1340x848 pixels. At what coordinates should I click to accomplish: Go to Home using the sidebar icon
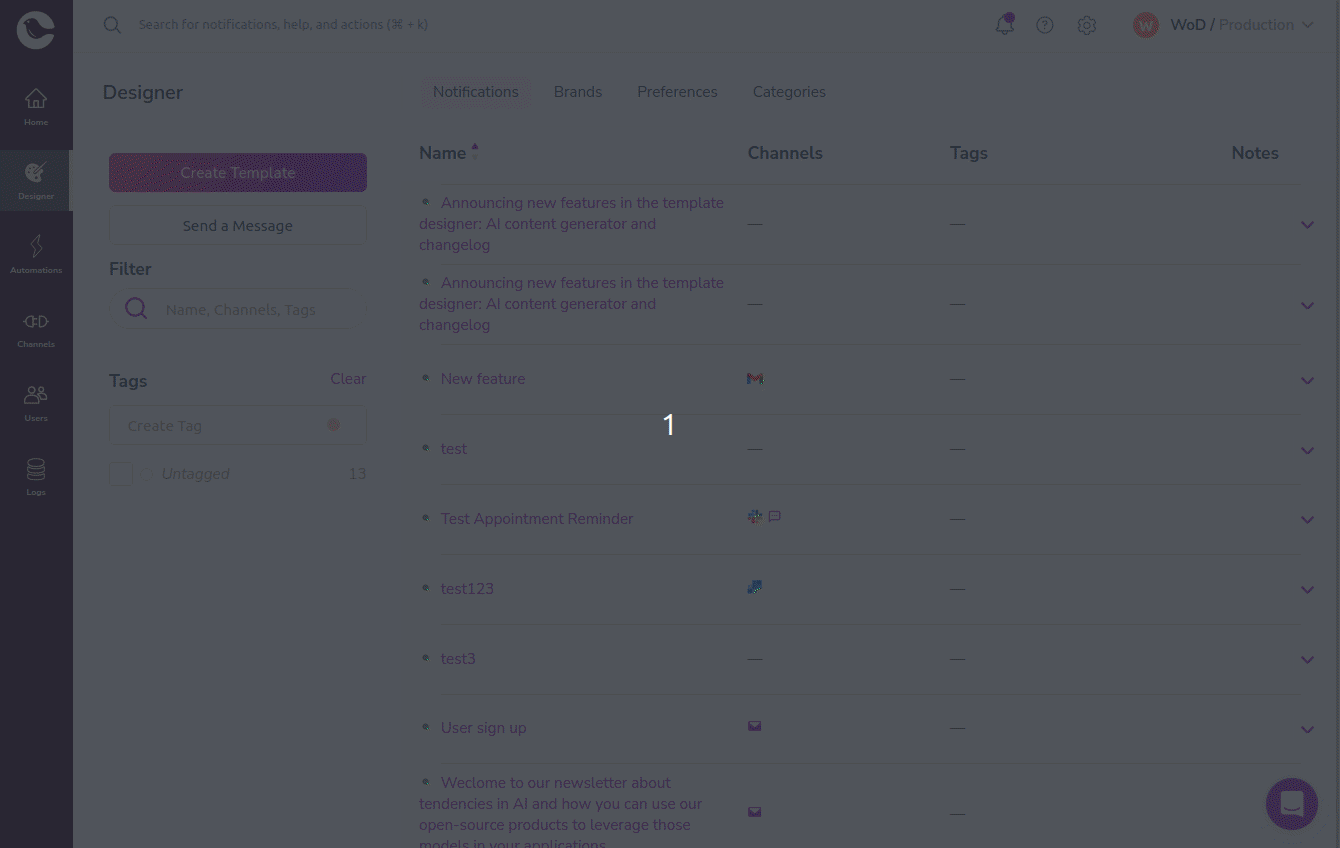36,106
